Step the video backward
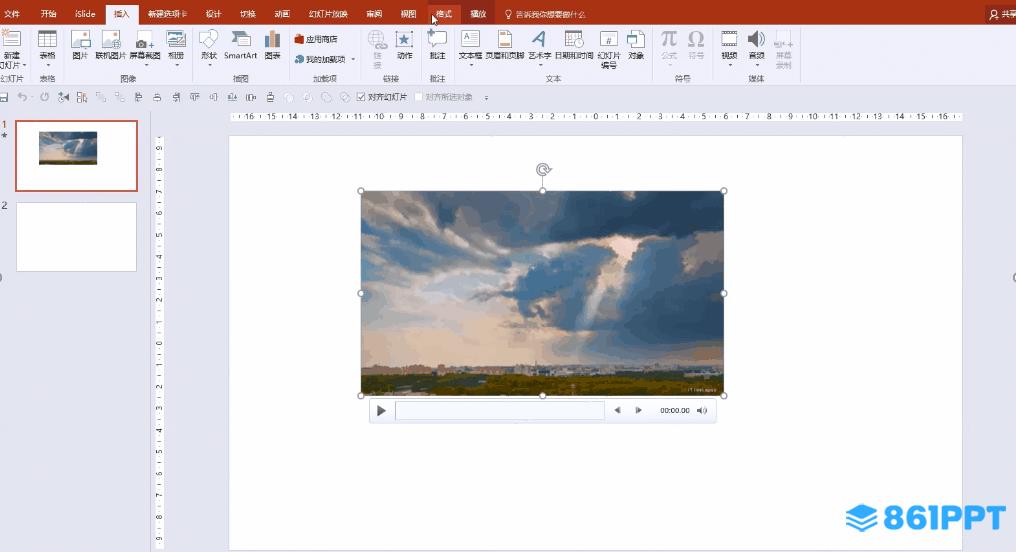Screen dimensions: 1016x552 point(618,410)
